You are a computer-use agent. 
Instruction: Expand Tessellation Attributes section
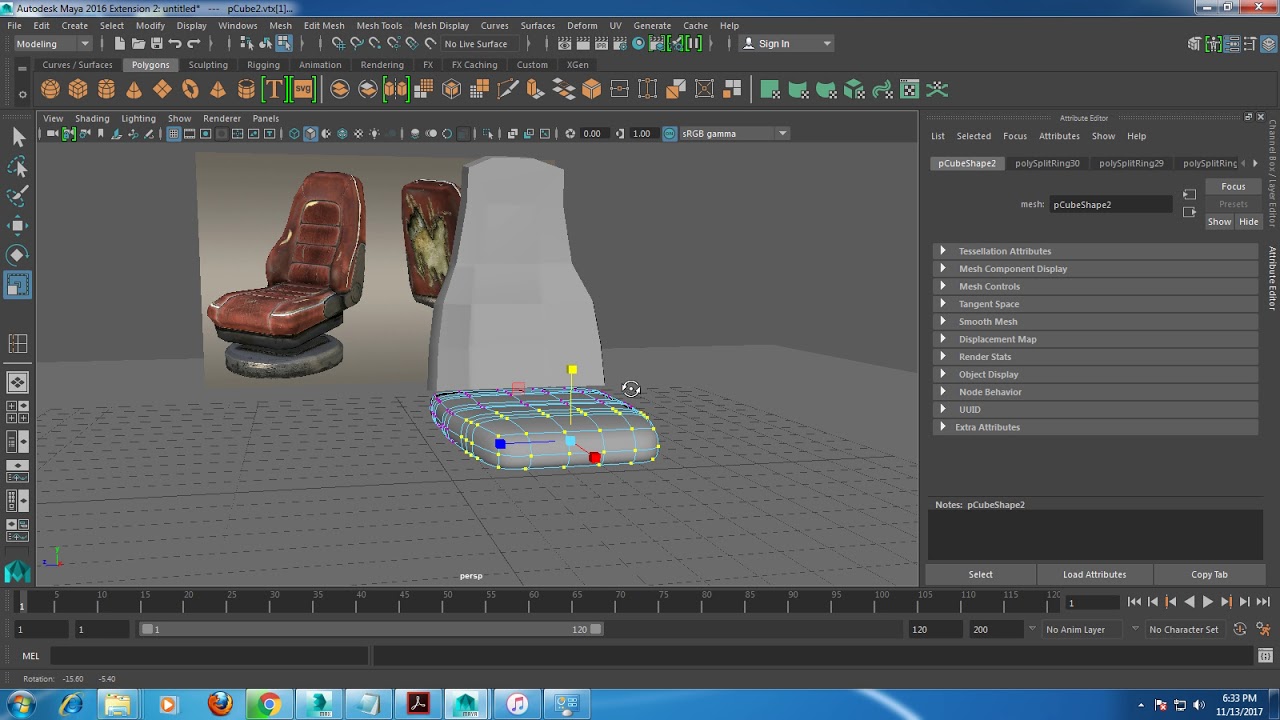[x=1095, y=251]
